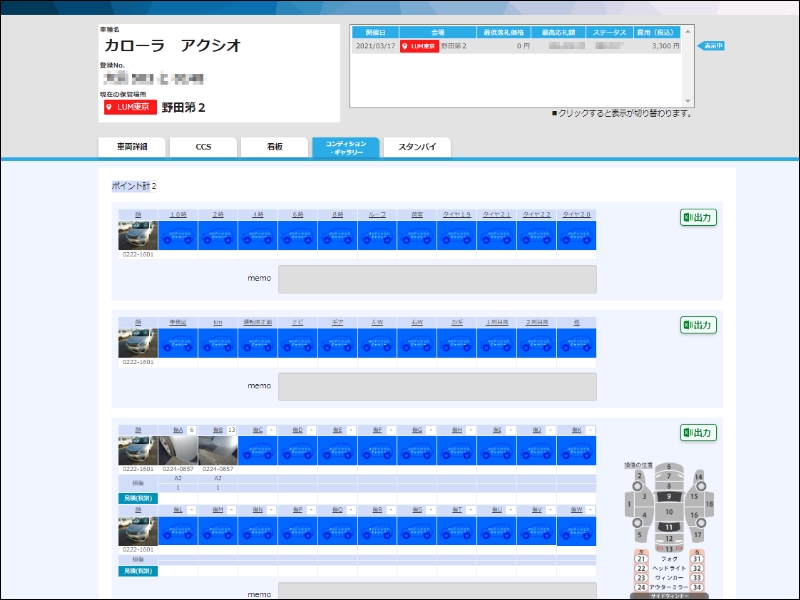This screenshot has height=600, width=800.
Task: Export the damage section with its Excel 出力 icon
Action: 699,433
